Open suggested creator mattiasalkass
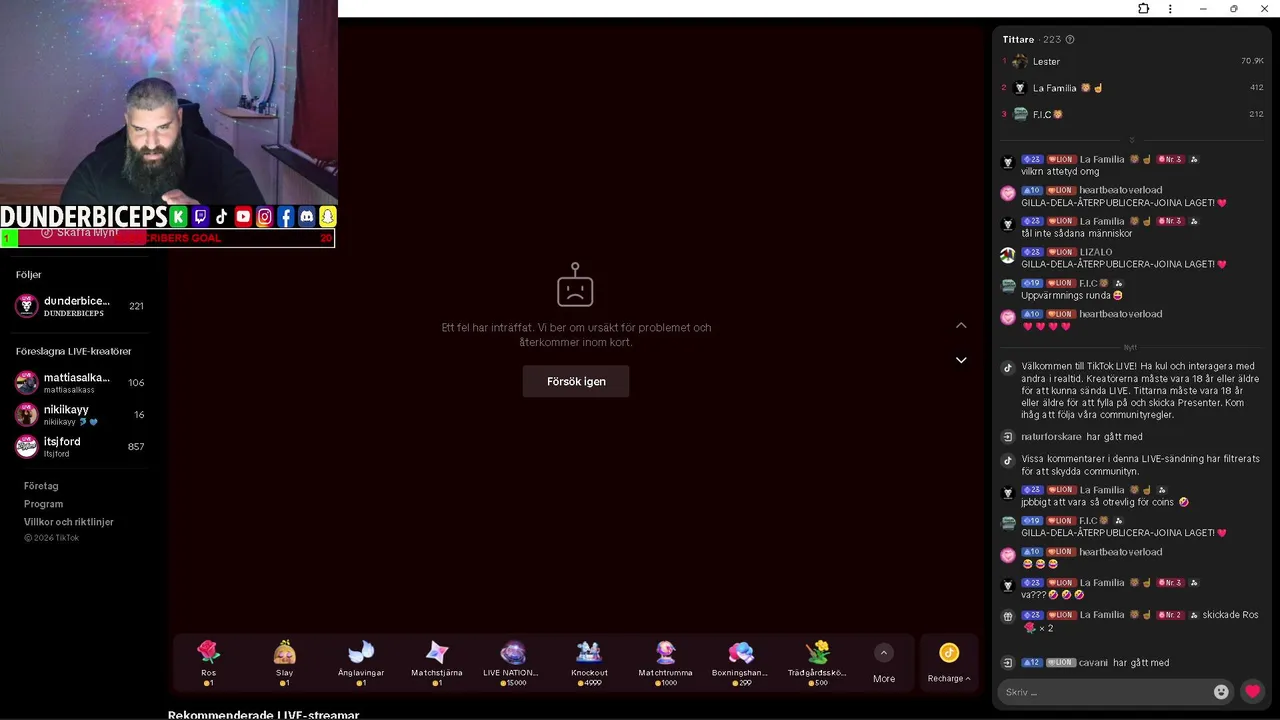The image size is (1280, 720). 80,383
